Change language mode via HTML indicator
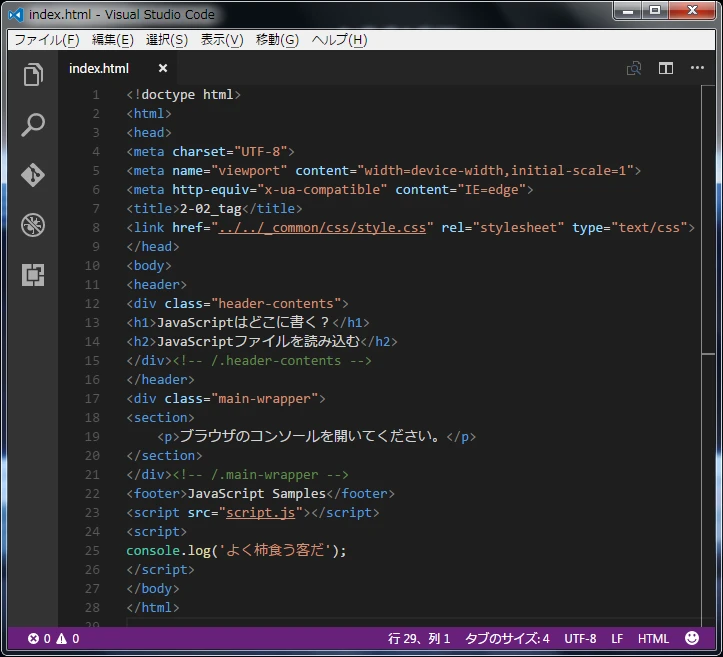The image size is (723, 657). (653, 639)
